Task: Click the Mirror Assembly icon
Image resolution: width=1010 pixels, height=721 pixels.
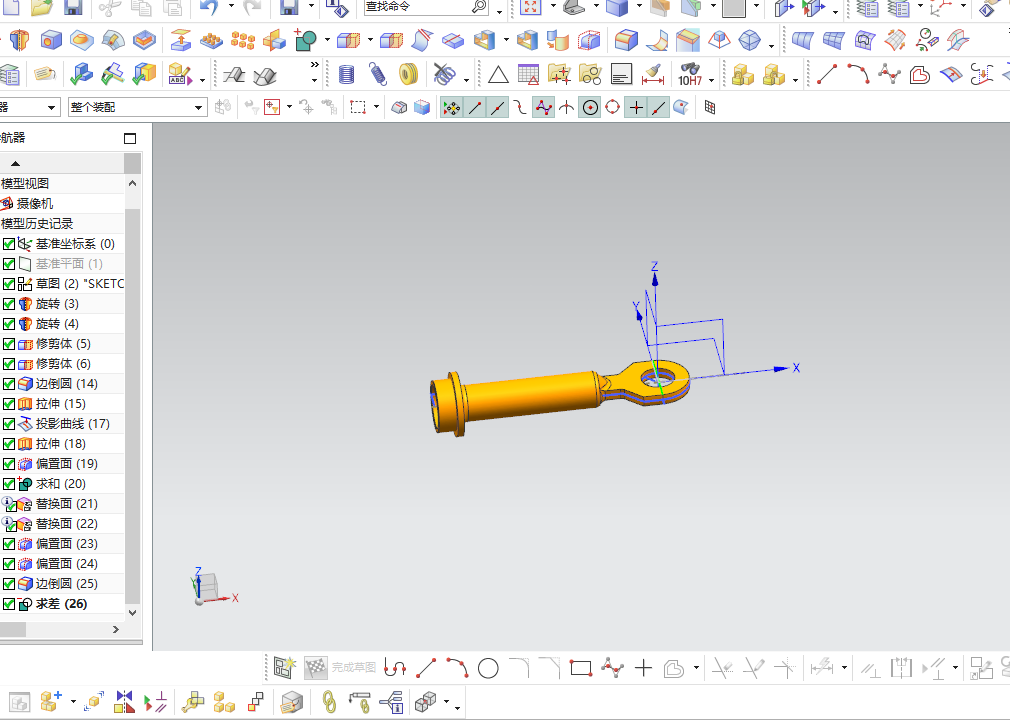Action: [124, 702]
